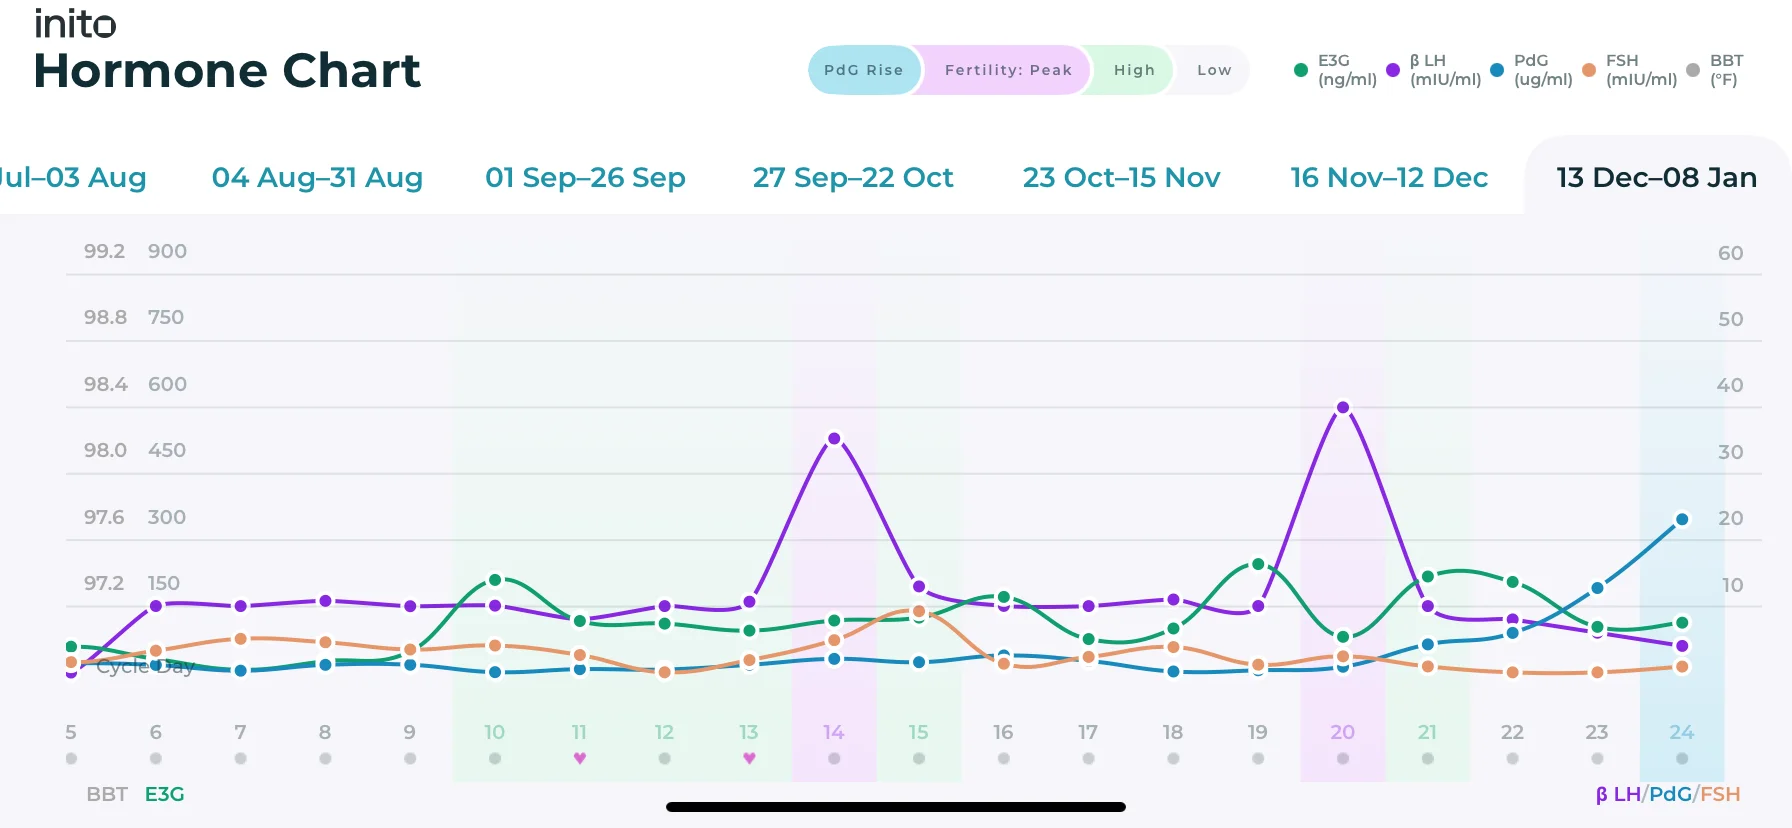
Task: Switch to the 01 Sep–26 Sep cycle
Action: 585,177
